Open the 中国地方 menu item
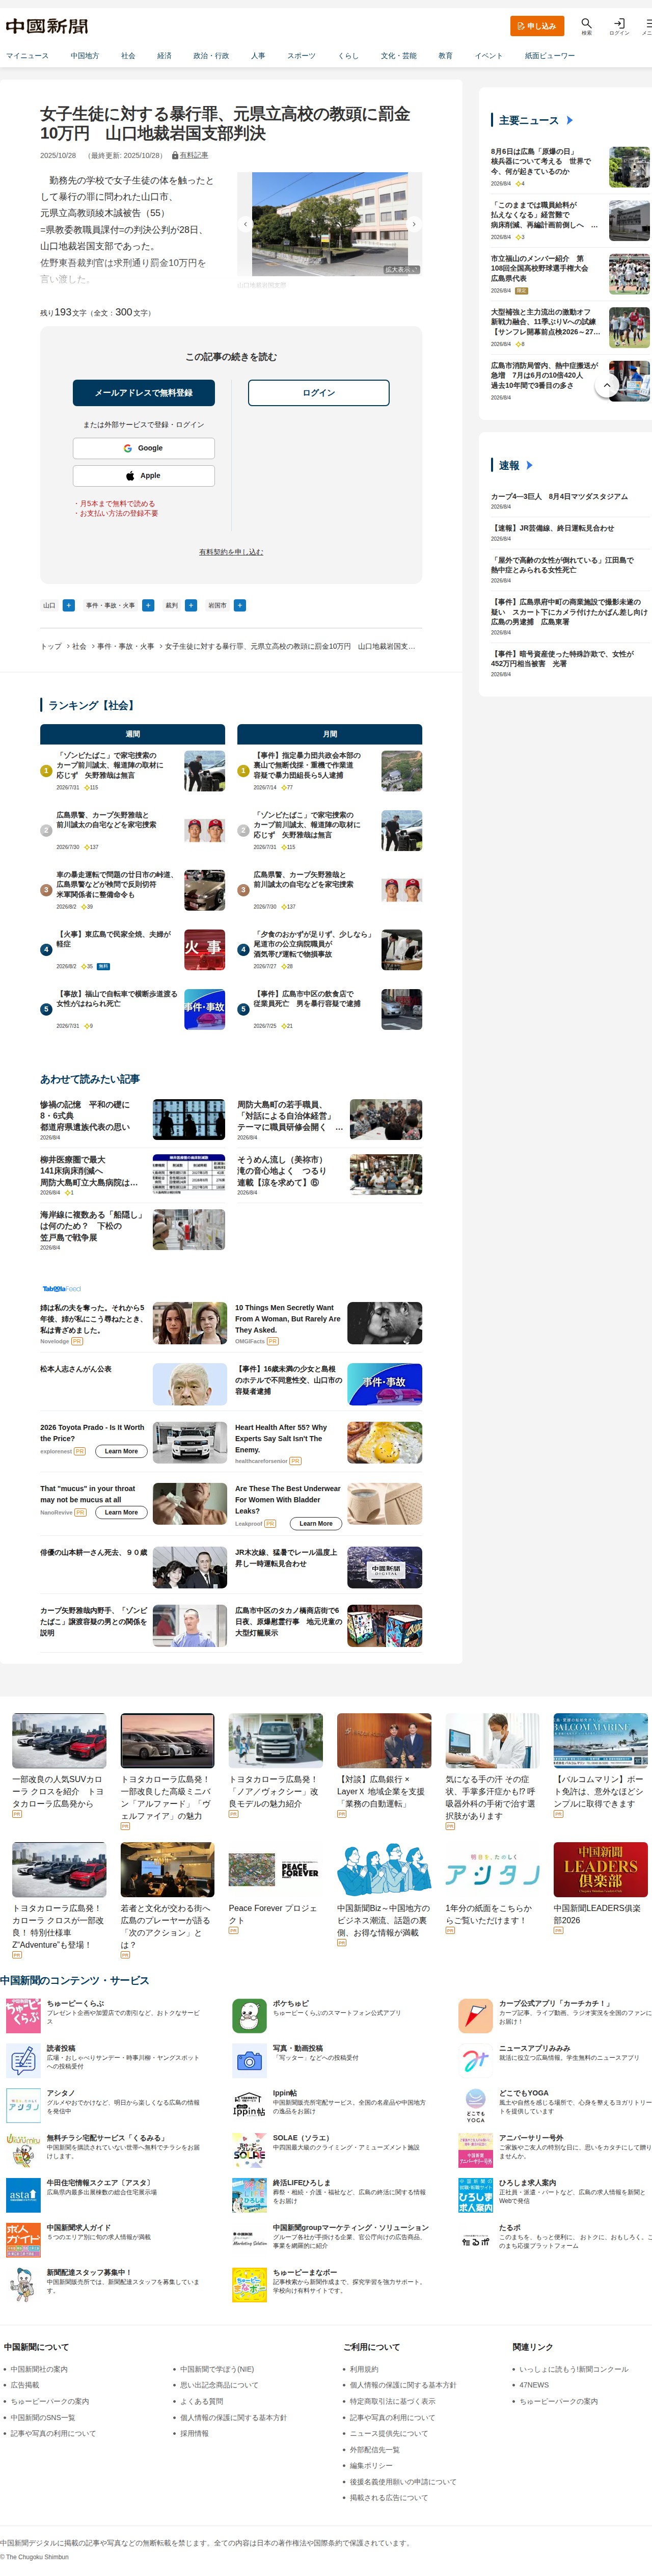 [x=85, y=56]
